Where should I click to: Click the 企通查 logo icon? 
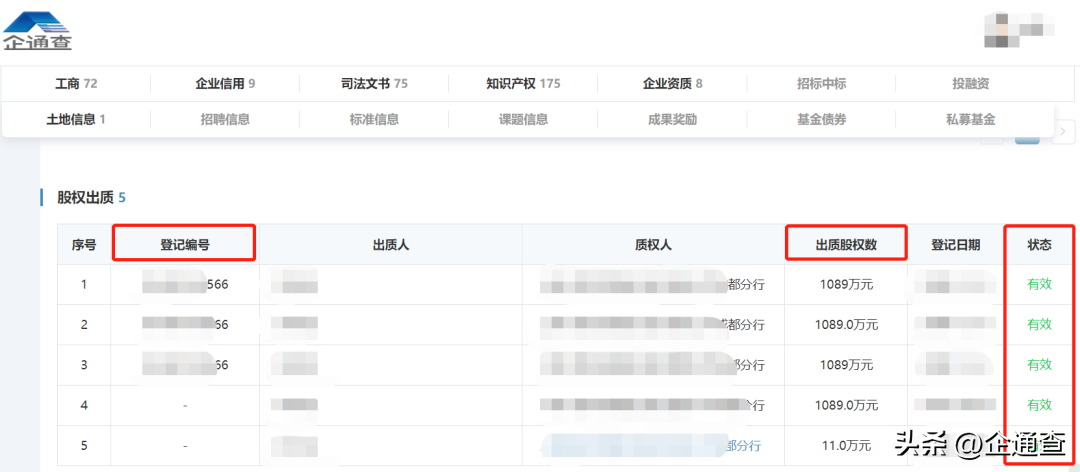tap(37, 31)
